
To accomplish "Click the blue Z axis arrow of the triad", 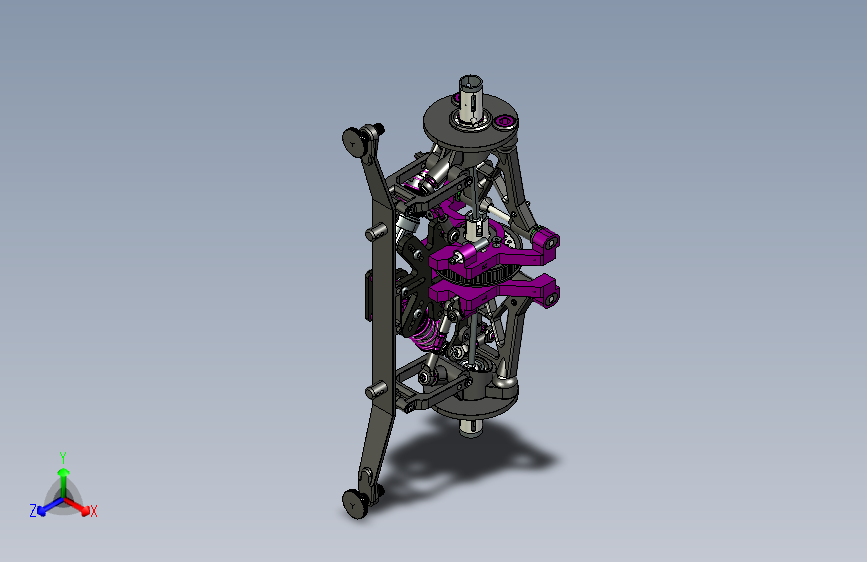I will [50, 506].
